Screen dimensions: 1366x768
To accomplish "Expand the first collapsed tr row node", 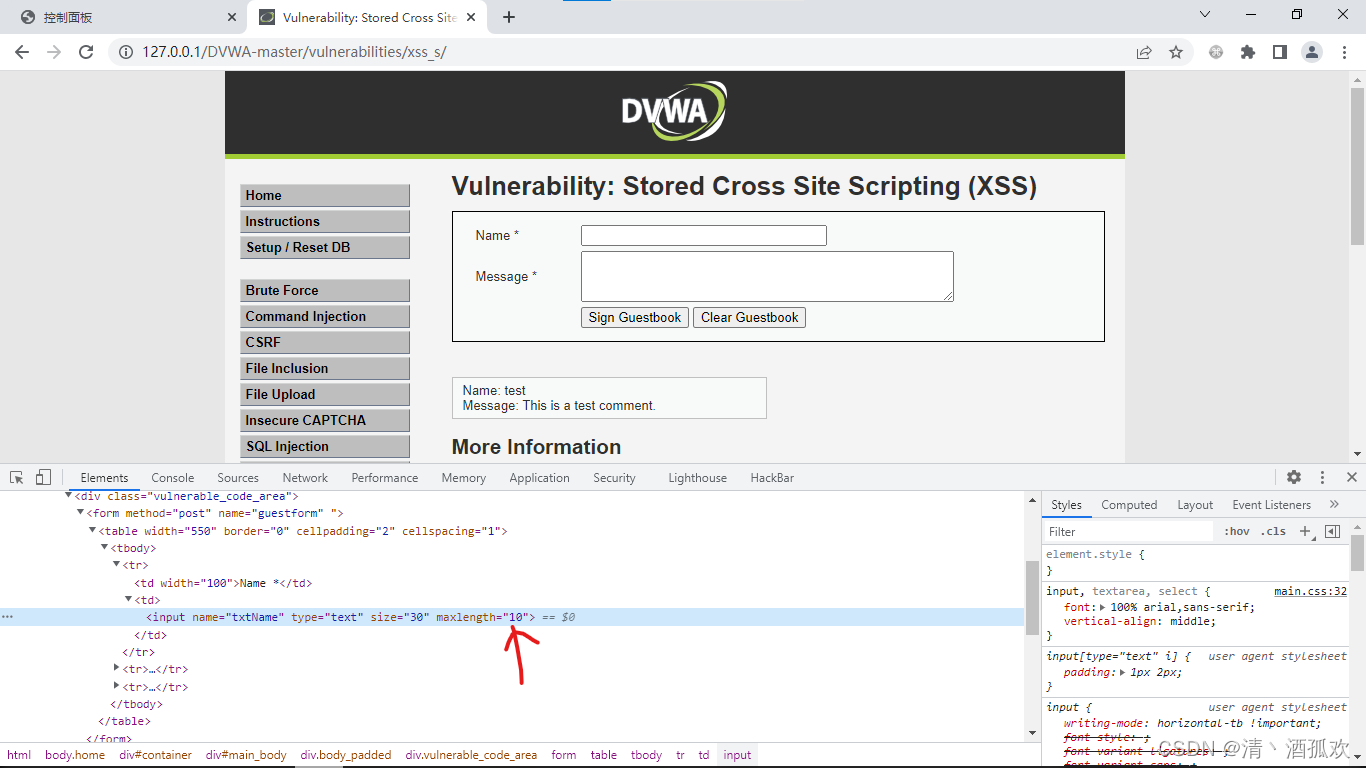I will [x=117, y=669].
